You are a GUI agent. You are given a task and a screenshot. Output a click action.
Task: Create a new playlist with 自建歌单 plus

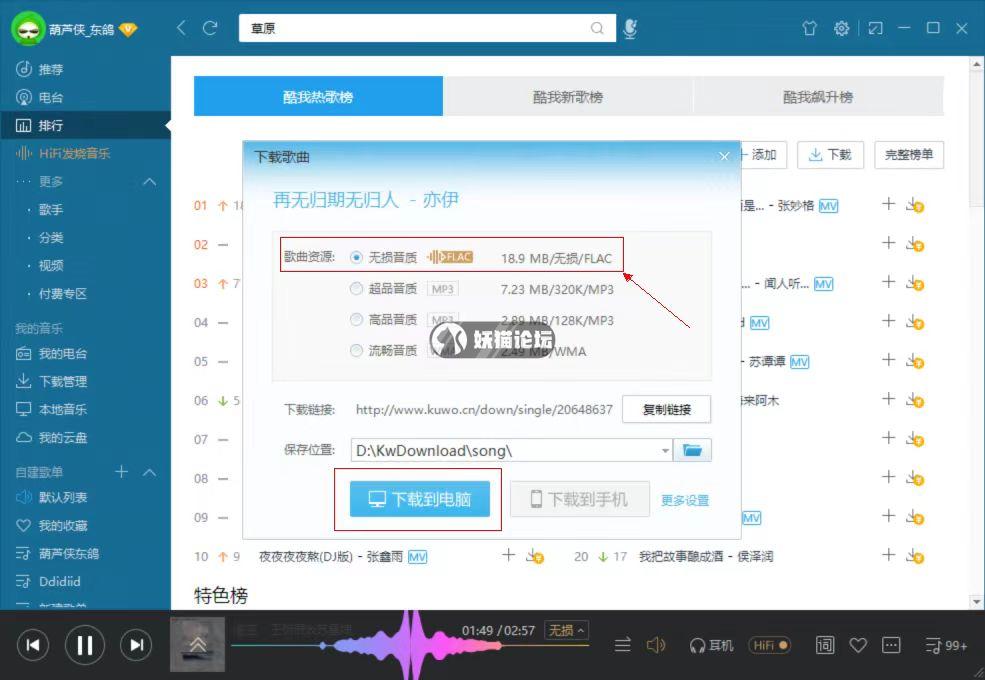click(121, 471)
